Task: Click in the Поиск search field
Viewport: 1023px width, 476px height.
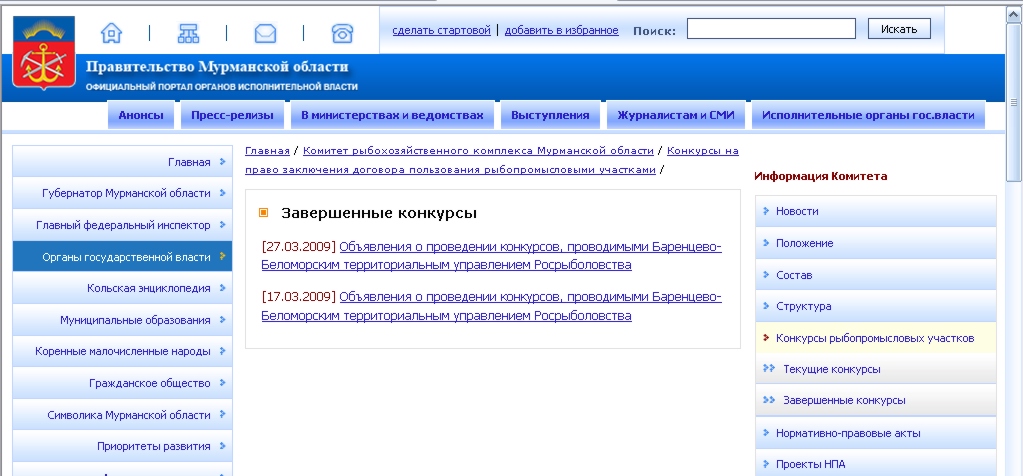Action: point(771,29)
